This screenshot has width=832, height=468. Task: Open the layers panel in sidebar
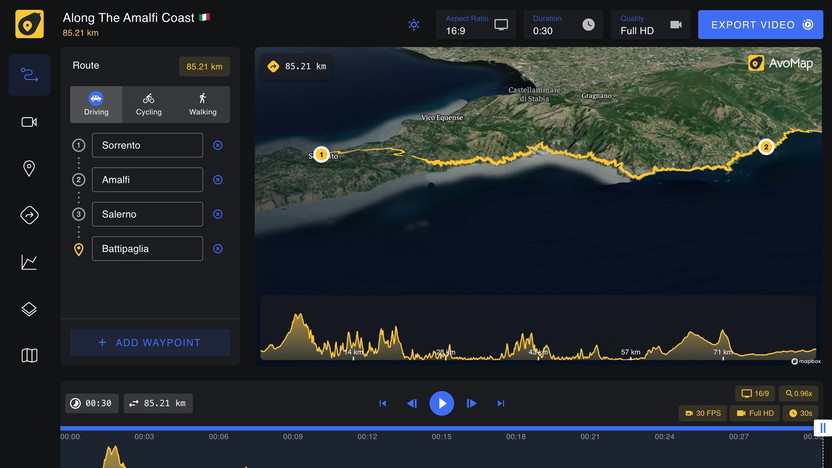(29, 309)
